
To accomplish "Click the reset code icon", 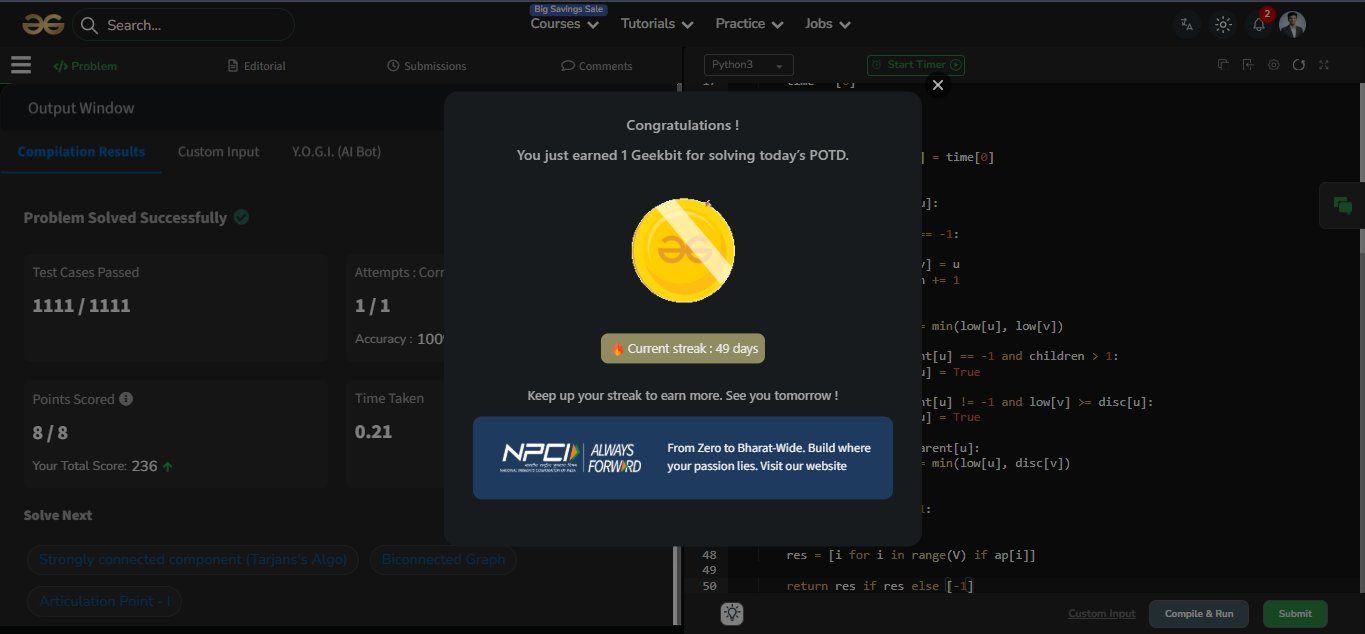I will (1299, 65).
